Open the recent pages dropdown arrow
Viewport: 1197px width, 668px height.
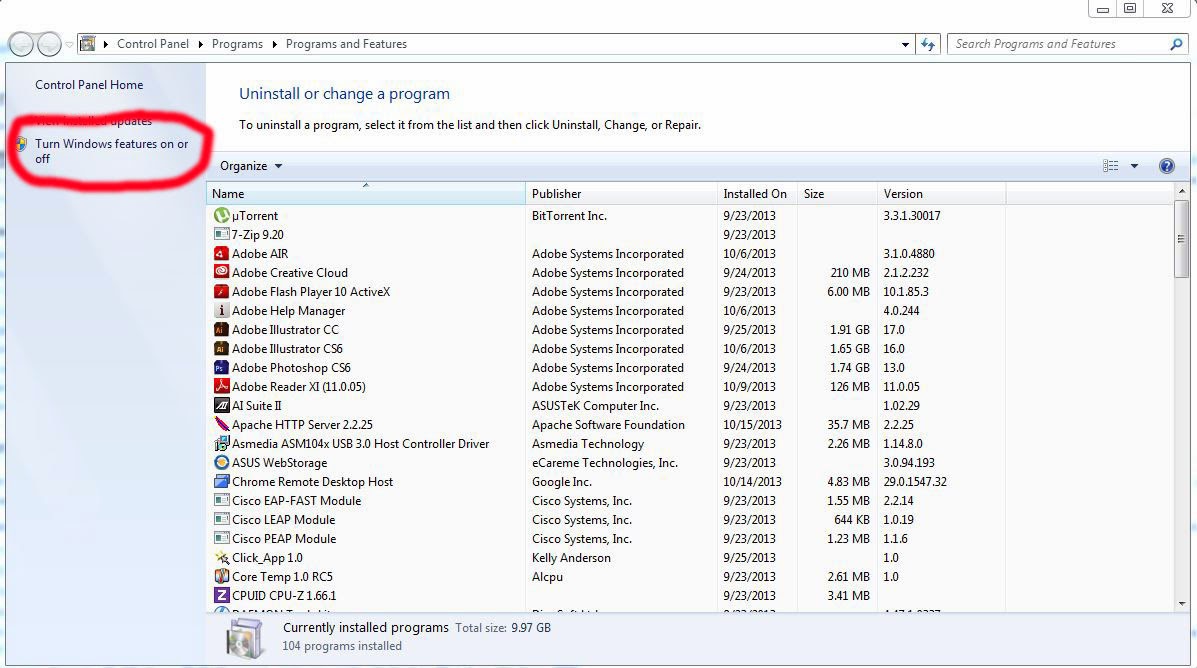pyautogui.click(x=69, y=44)
